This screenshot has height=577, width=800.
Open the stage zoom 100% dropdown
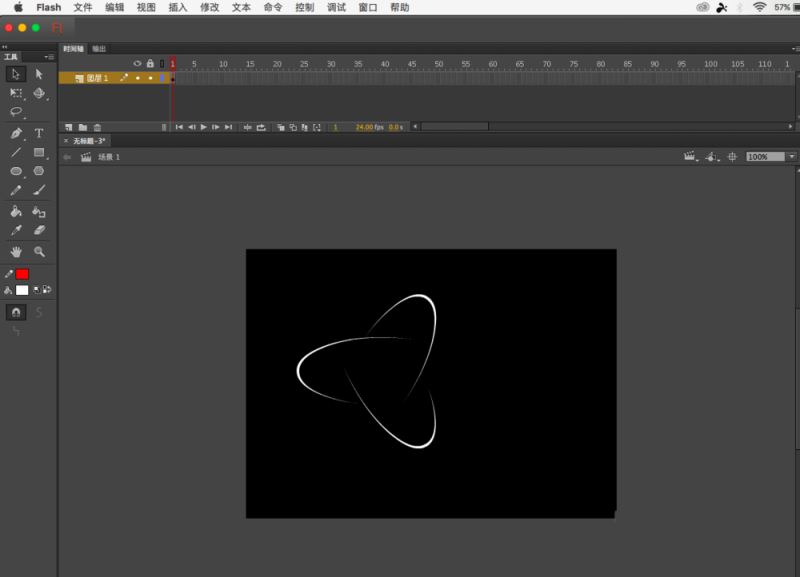click(791, 157)
